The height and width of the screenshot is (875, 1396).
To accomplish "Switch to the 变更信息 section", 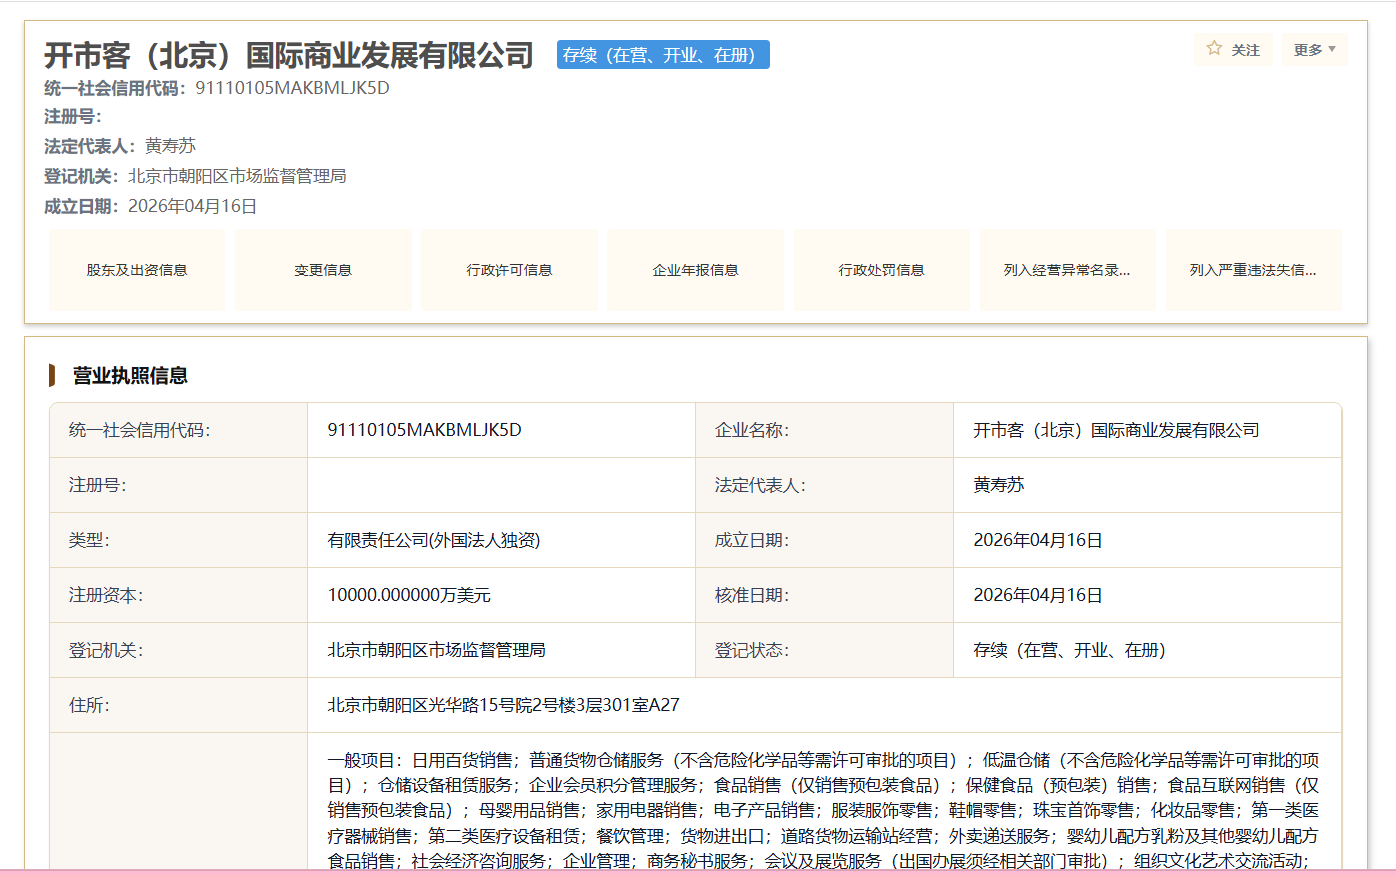I will pos(323,269).
